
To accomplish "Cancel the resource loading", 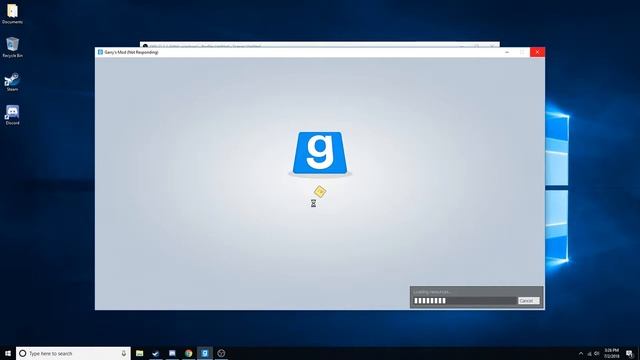I will coord(529,301).
